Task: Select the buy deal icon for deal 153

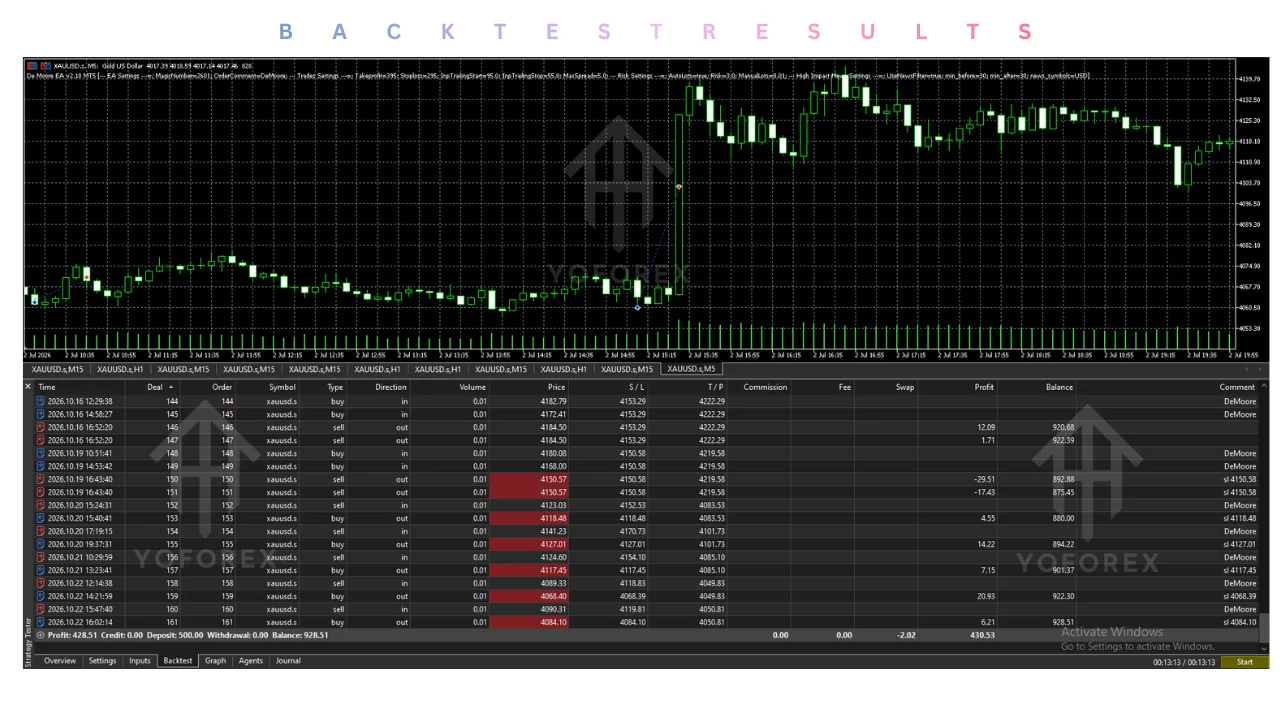Action: (x=40, y=518)
